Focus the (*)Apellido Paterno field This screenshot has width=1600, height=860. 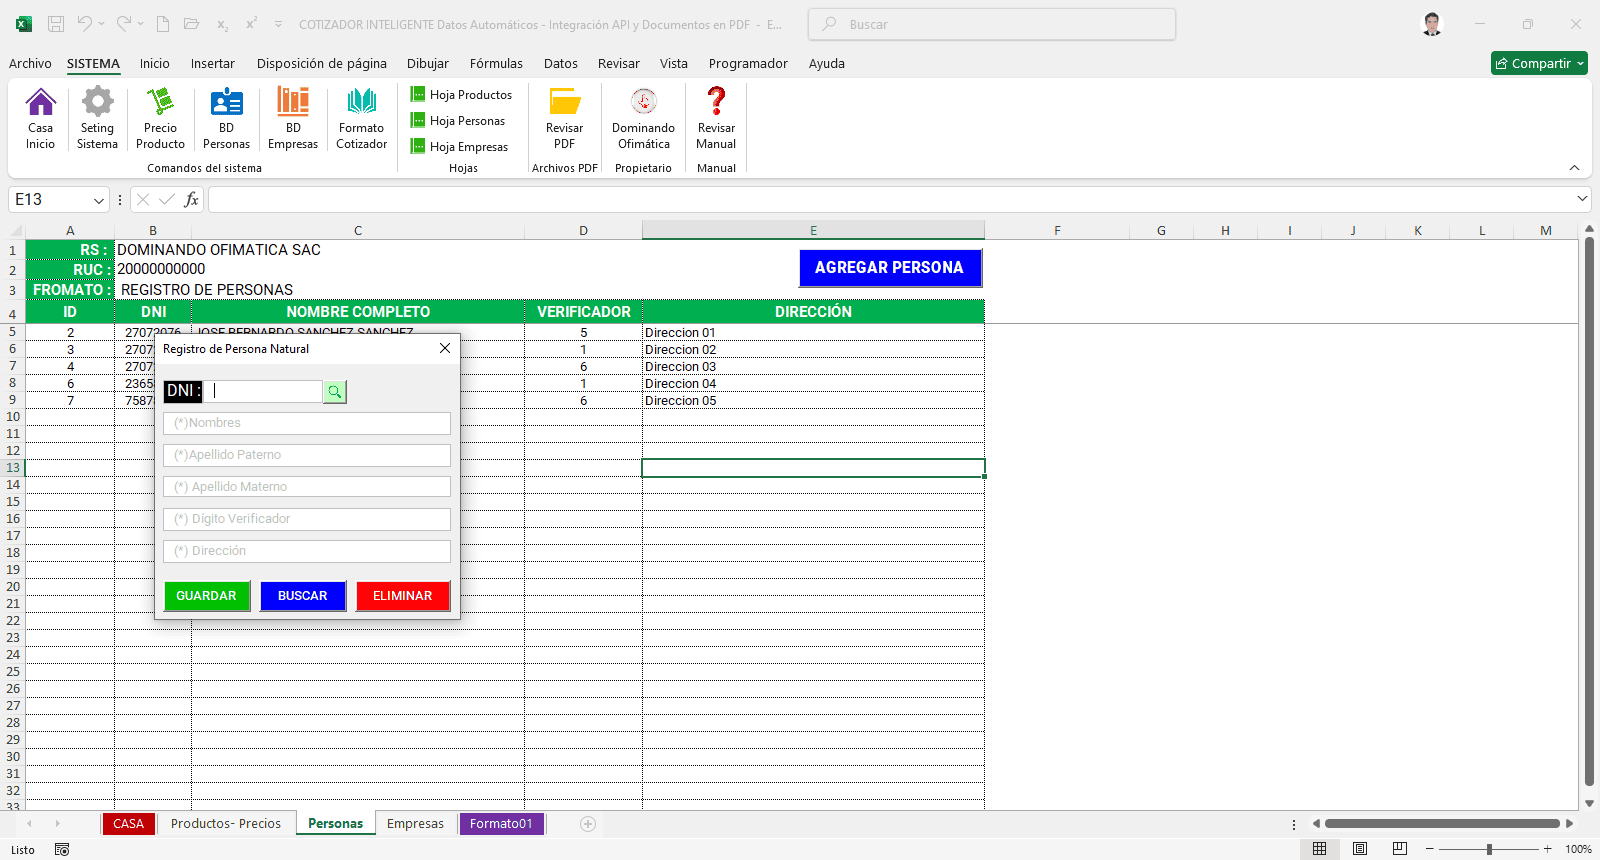(x=307, y=455)
